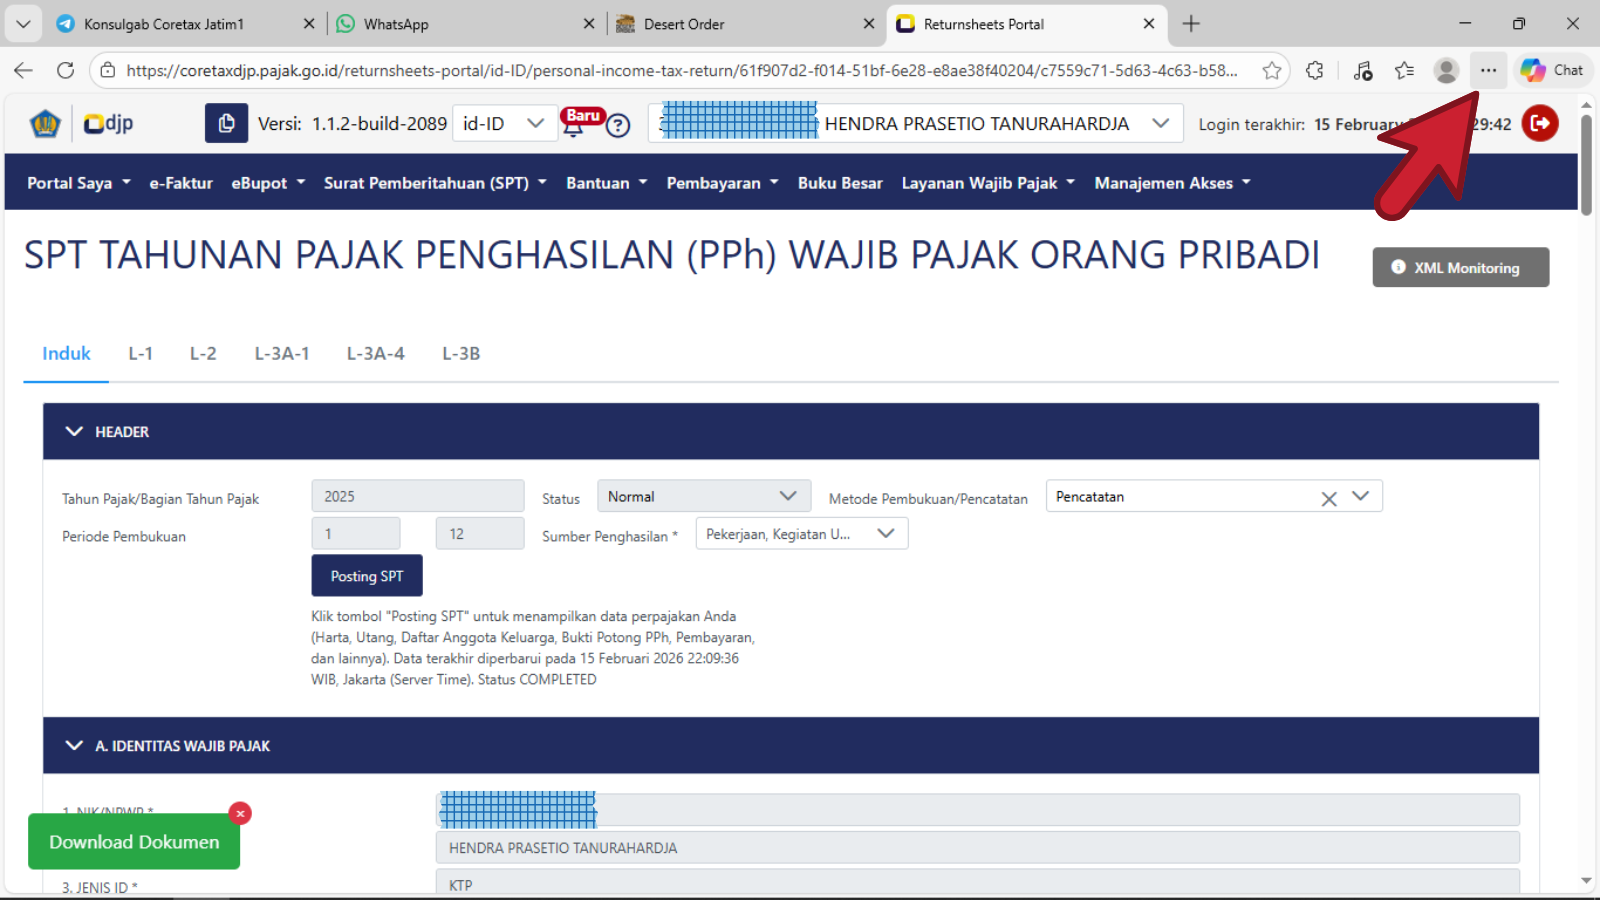Click the Posting SPT button
The width and height of the screenshot is (1600, 900).
[x=366, y=576]
